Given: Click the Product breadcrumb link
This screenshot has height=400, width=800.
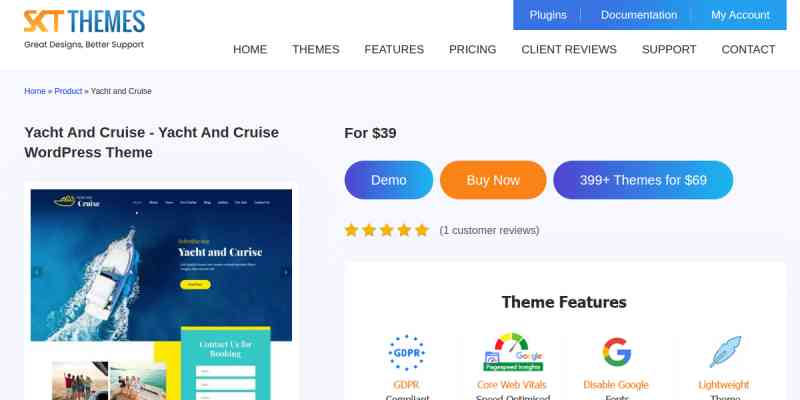Looking at the screenshot, I should [x=68, y=91].
